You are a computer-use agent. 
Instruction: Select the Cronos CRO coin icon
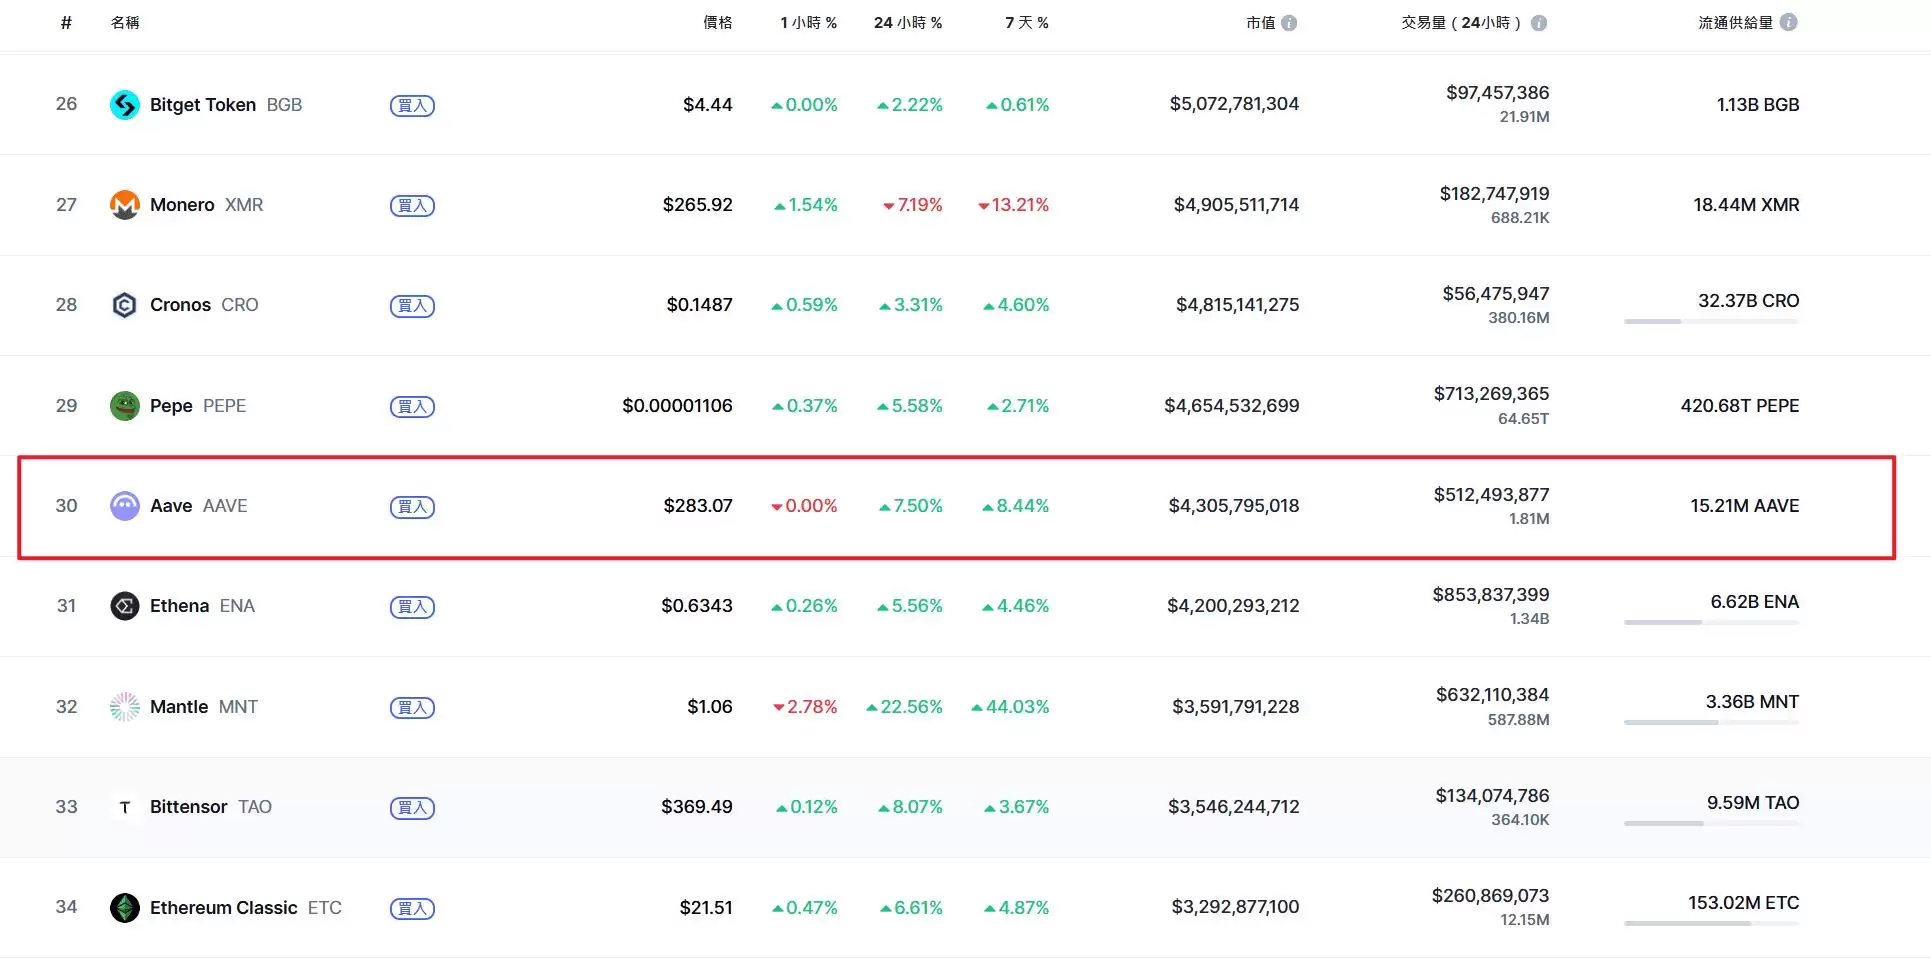pyautogui.click(x=124, y=305)
